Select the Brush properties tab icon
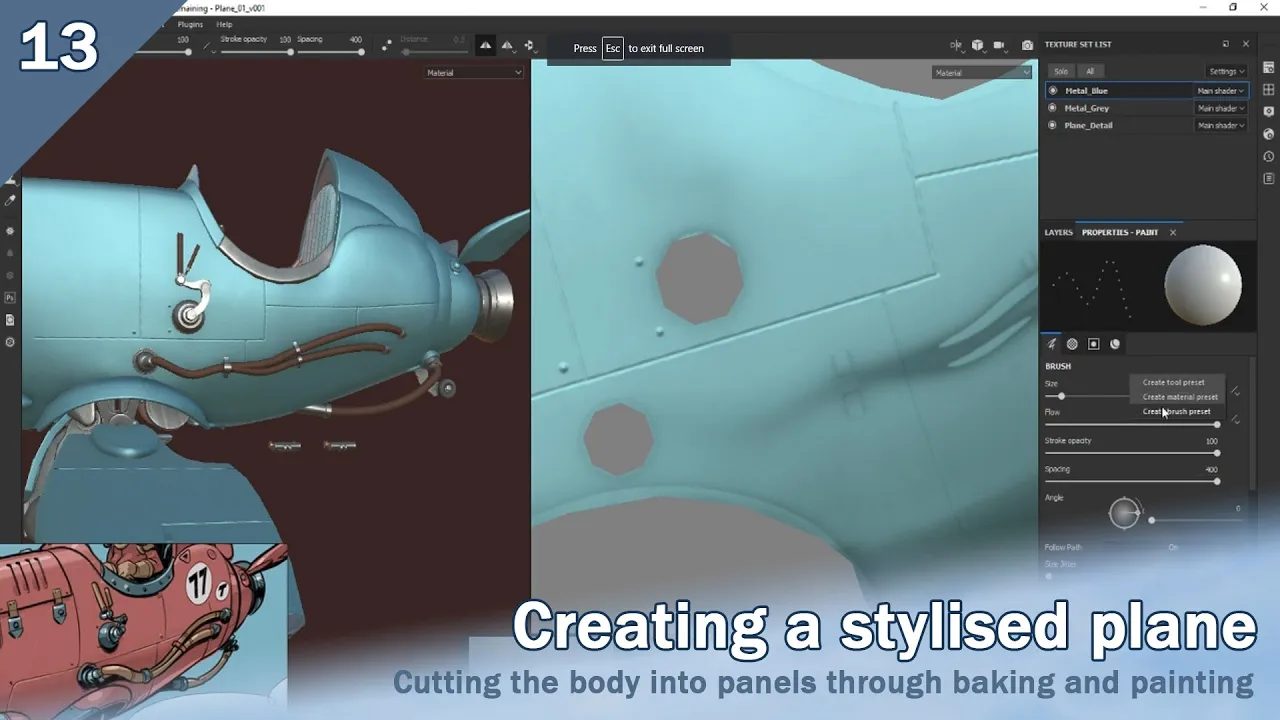Image resolution: width=1280 pixels, height=720 pixels. click(x=1051, y=344)
